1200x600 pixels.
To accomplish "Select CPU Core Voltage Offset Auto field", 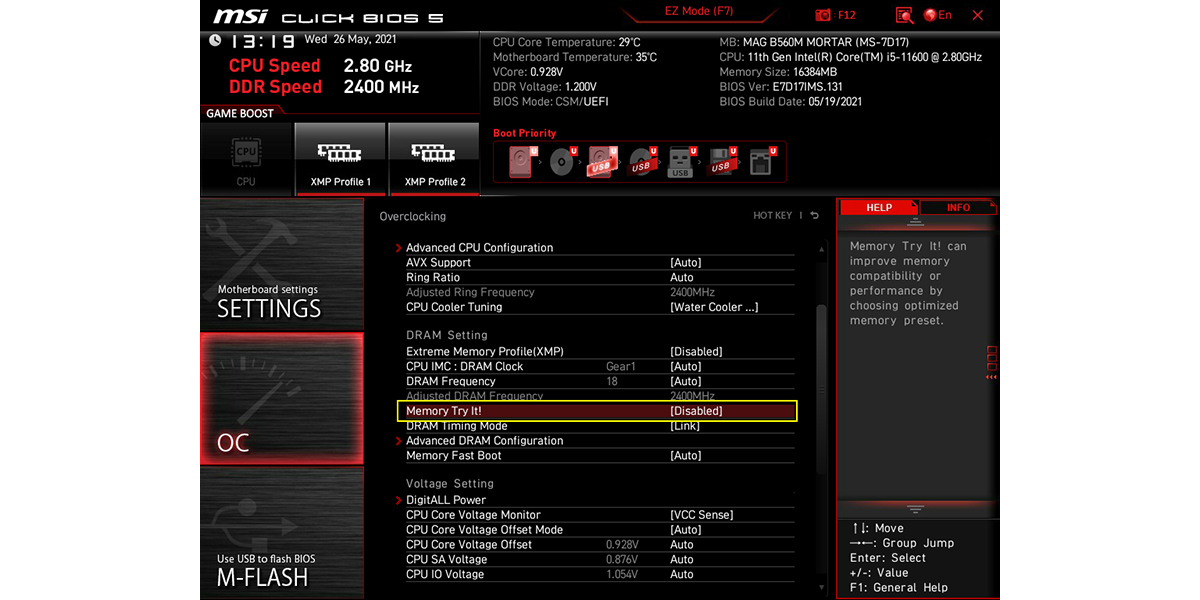I will point(600,544).
